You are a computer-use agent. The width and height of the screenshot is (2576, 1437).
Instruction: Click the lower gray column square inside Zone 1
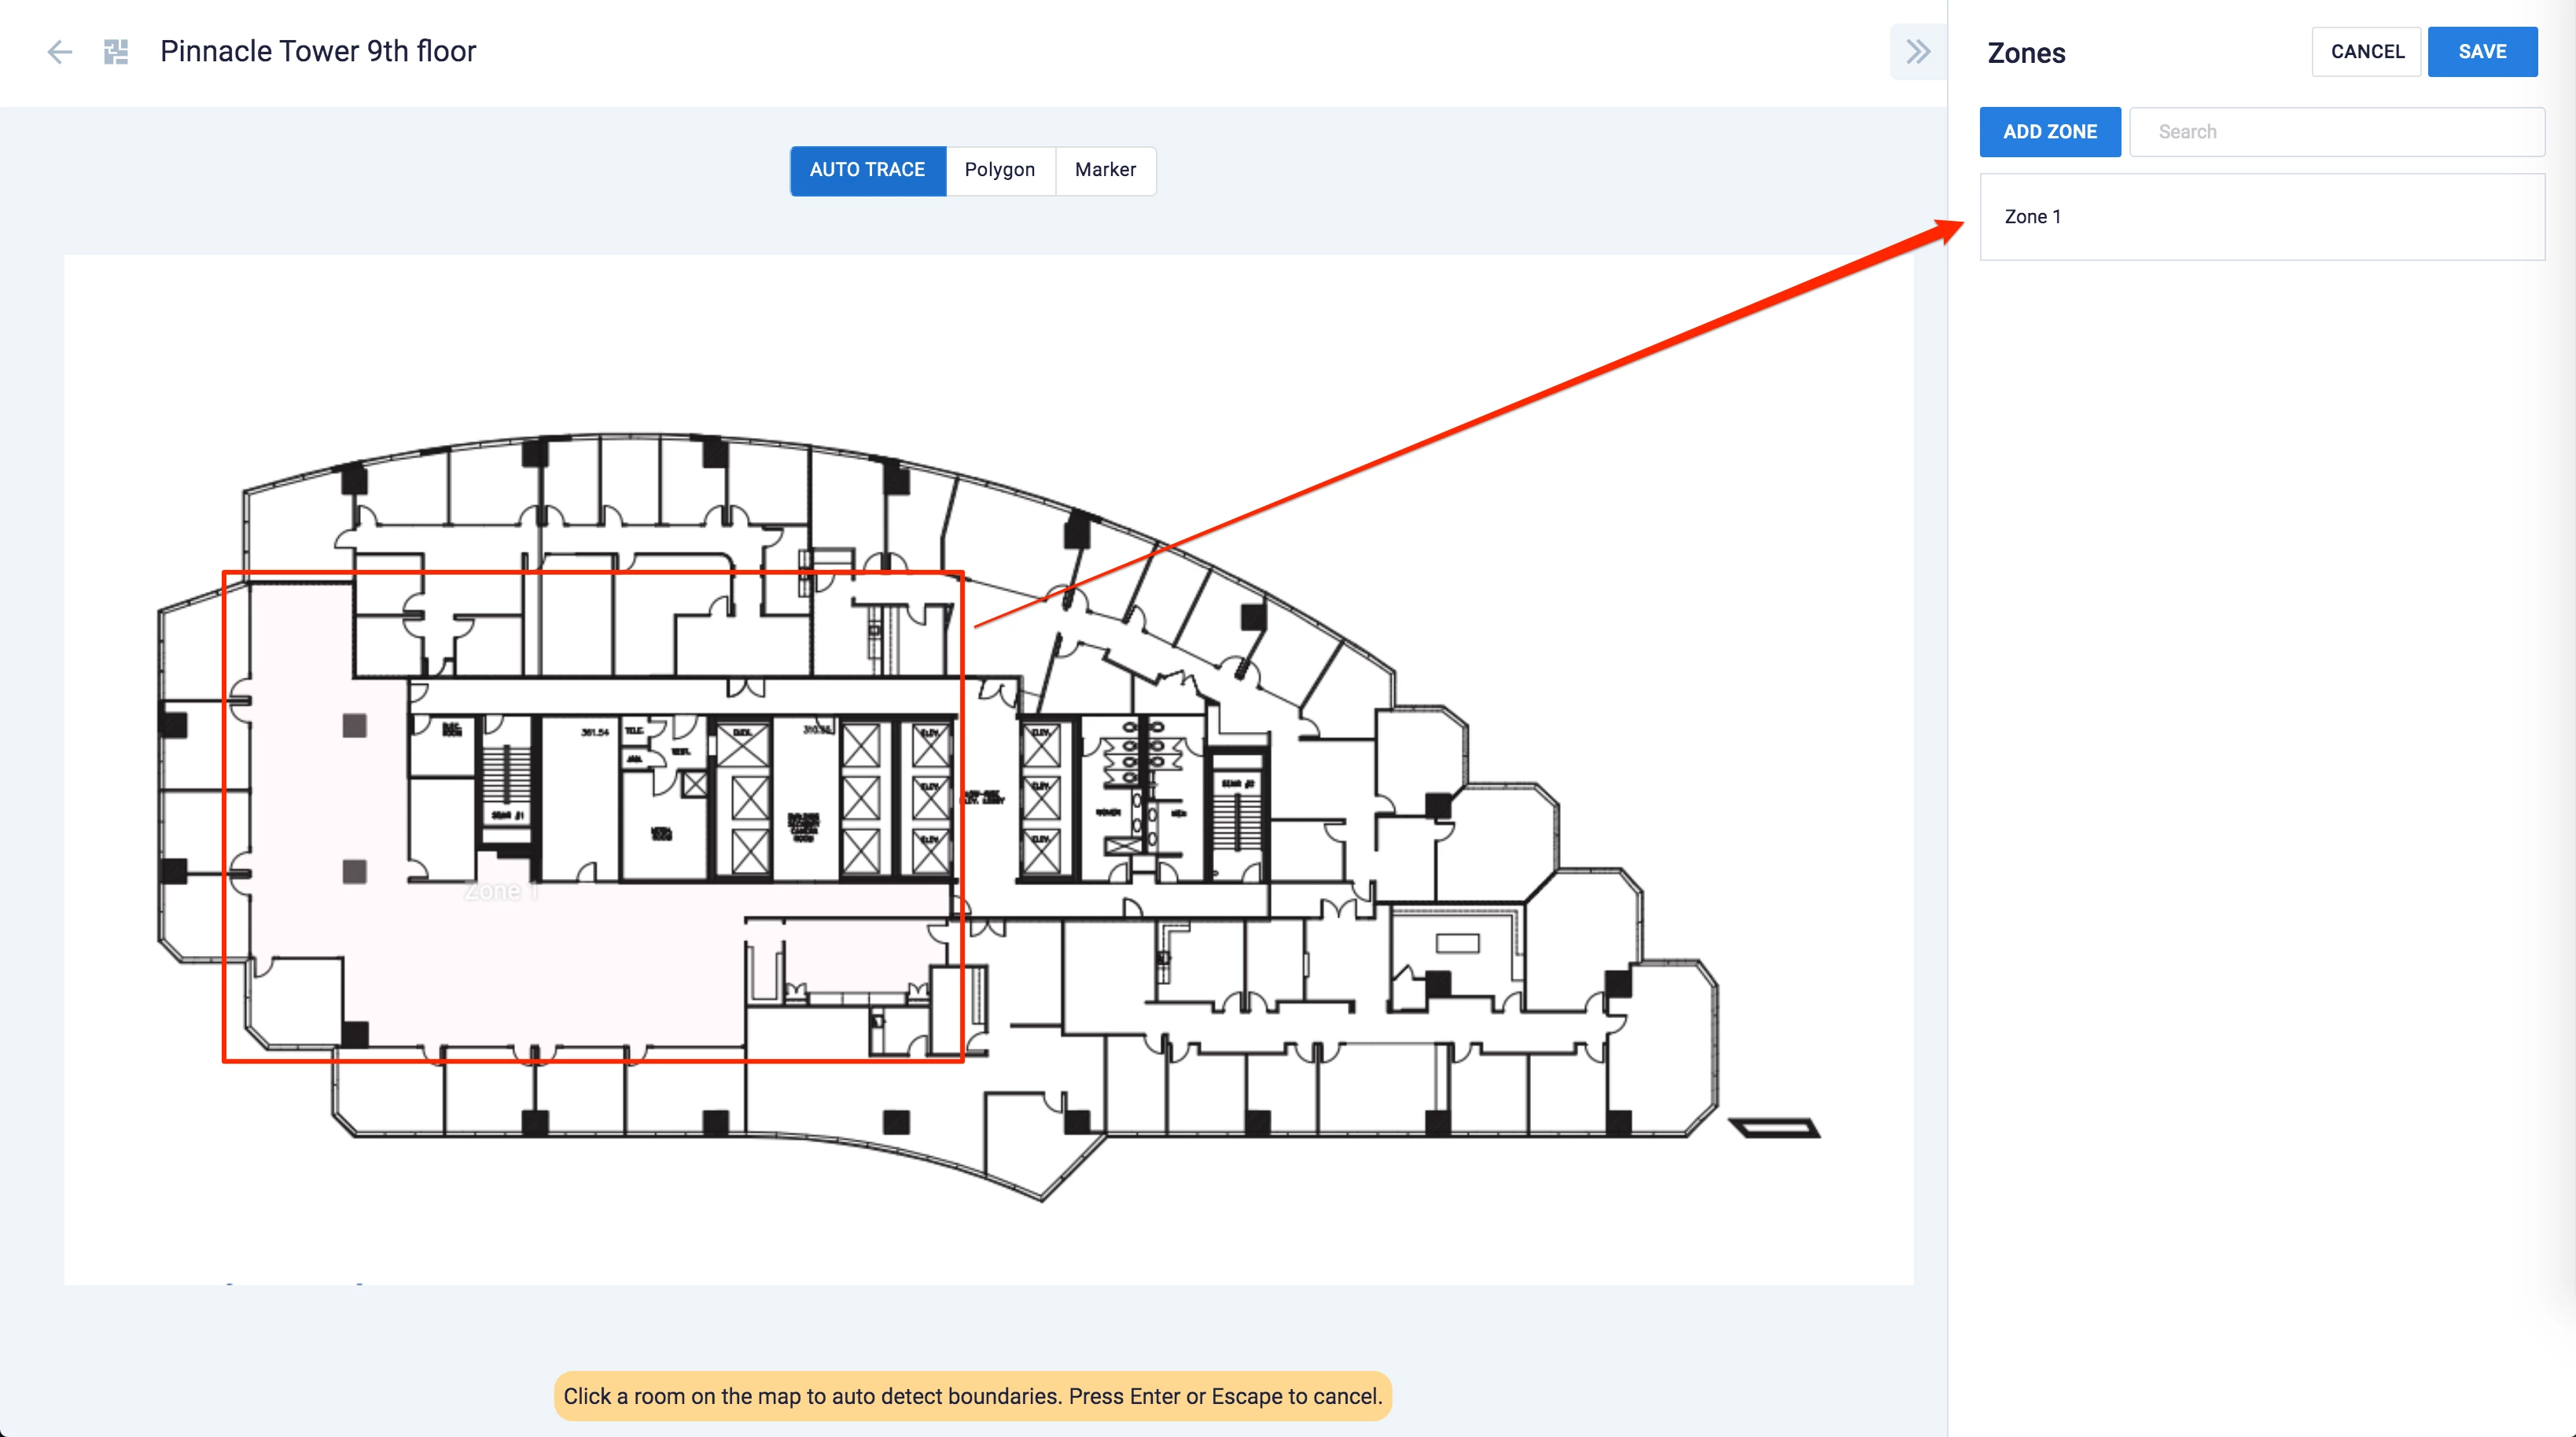354,872
